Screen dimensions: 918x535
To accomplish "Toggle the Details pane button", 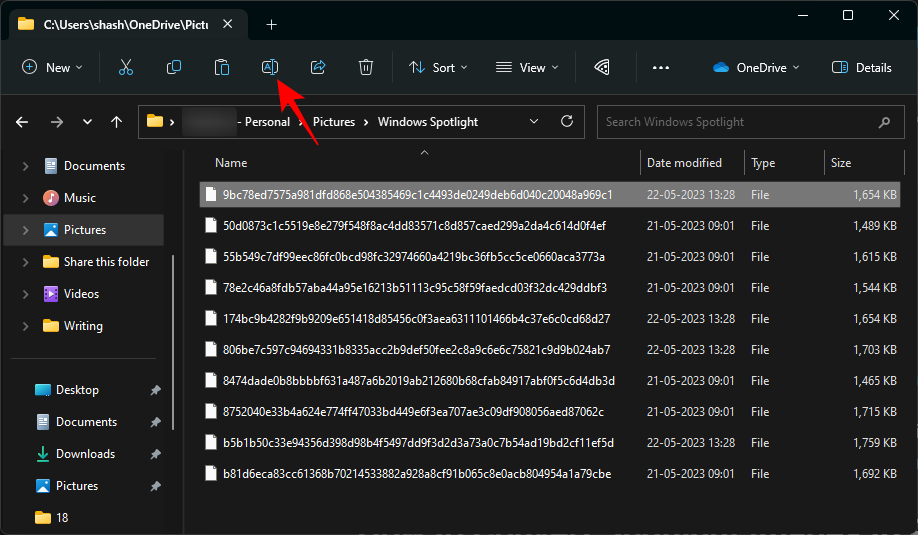I will [862, 67].
